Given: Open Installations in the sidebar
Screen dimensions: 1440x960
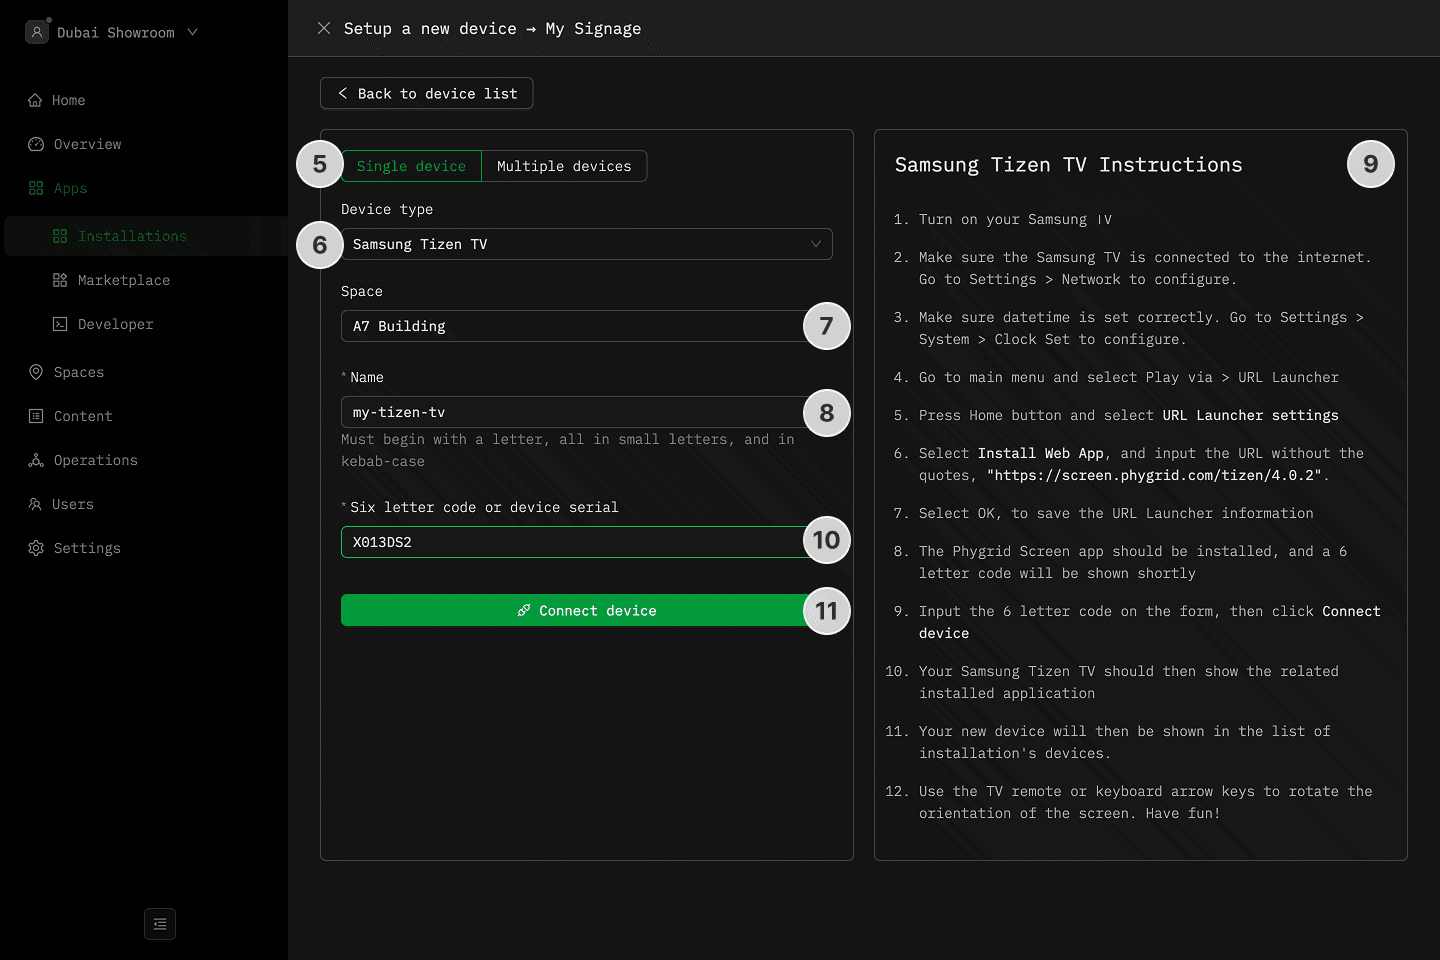Looking at the screenshot, I should click(x=132, y=236).
